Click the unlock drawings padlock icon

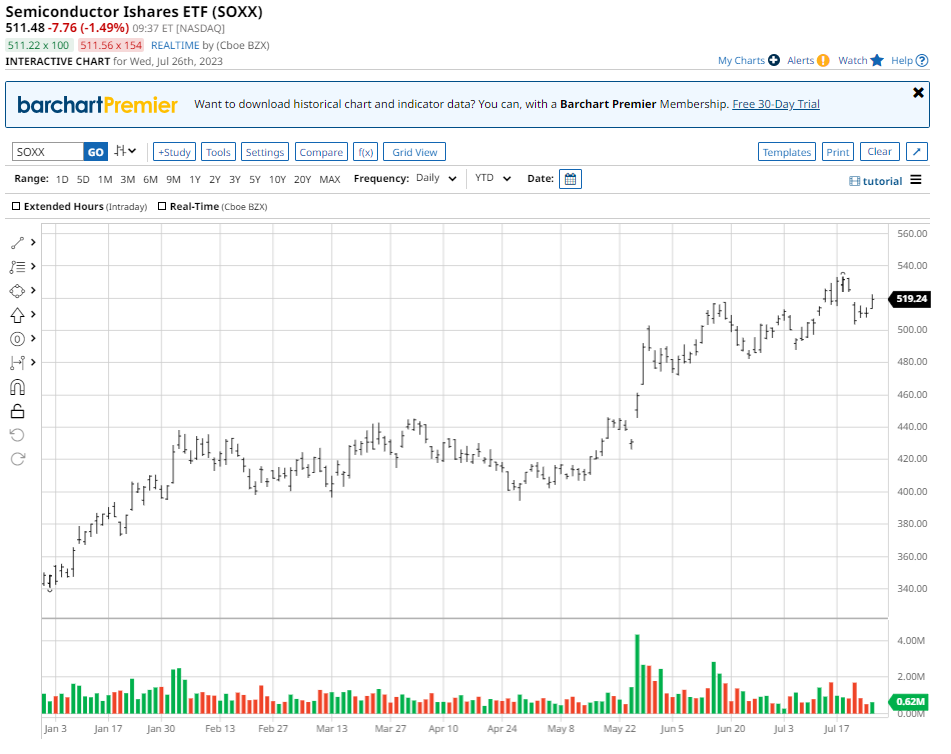click(x=17, y=411)
